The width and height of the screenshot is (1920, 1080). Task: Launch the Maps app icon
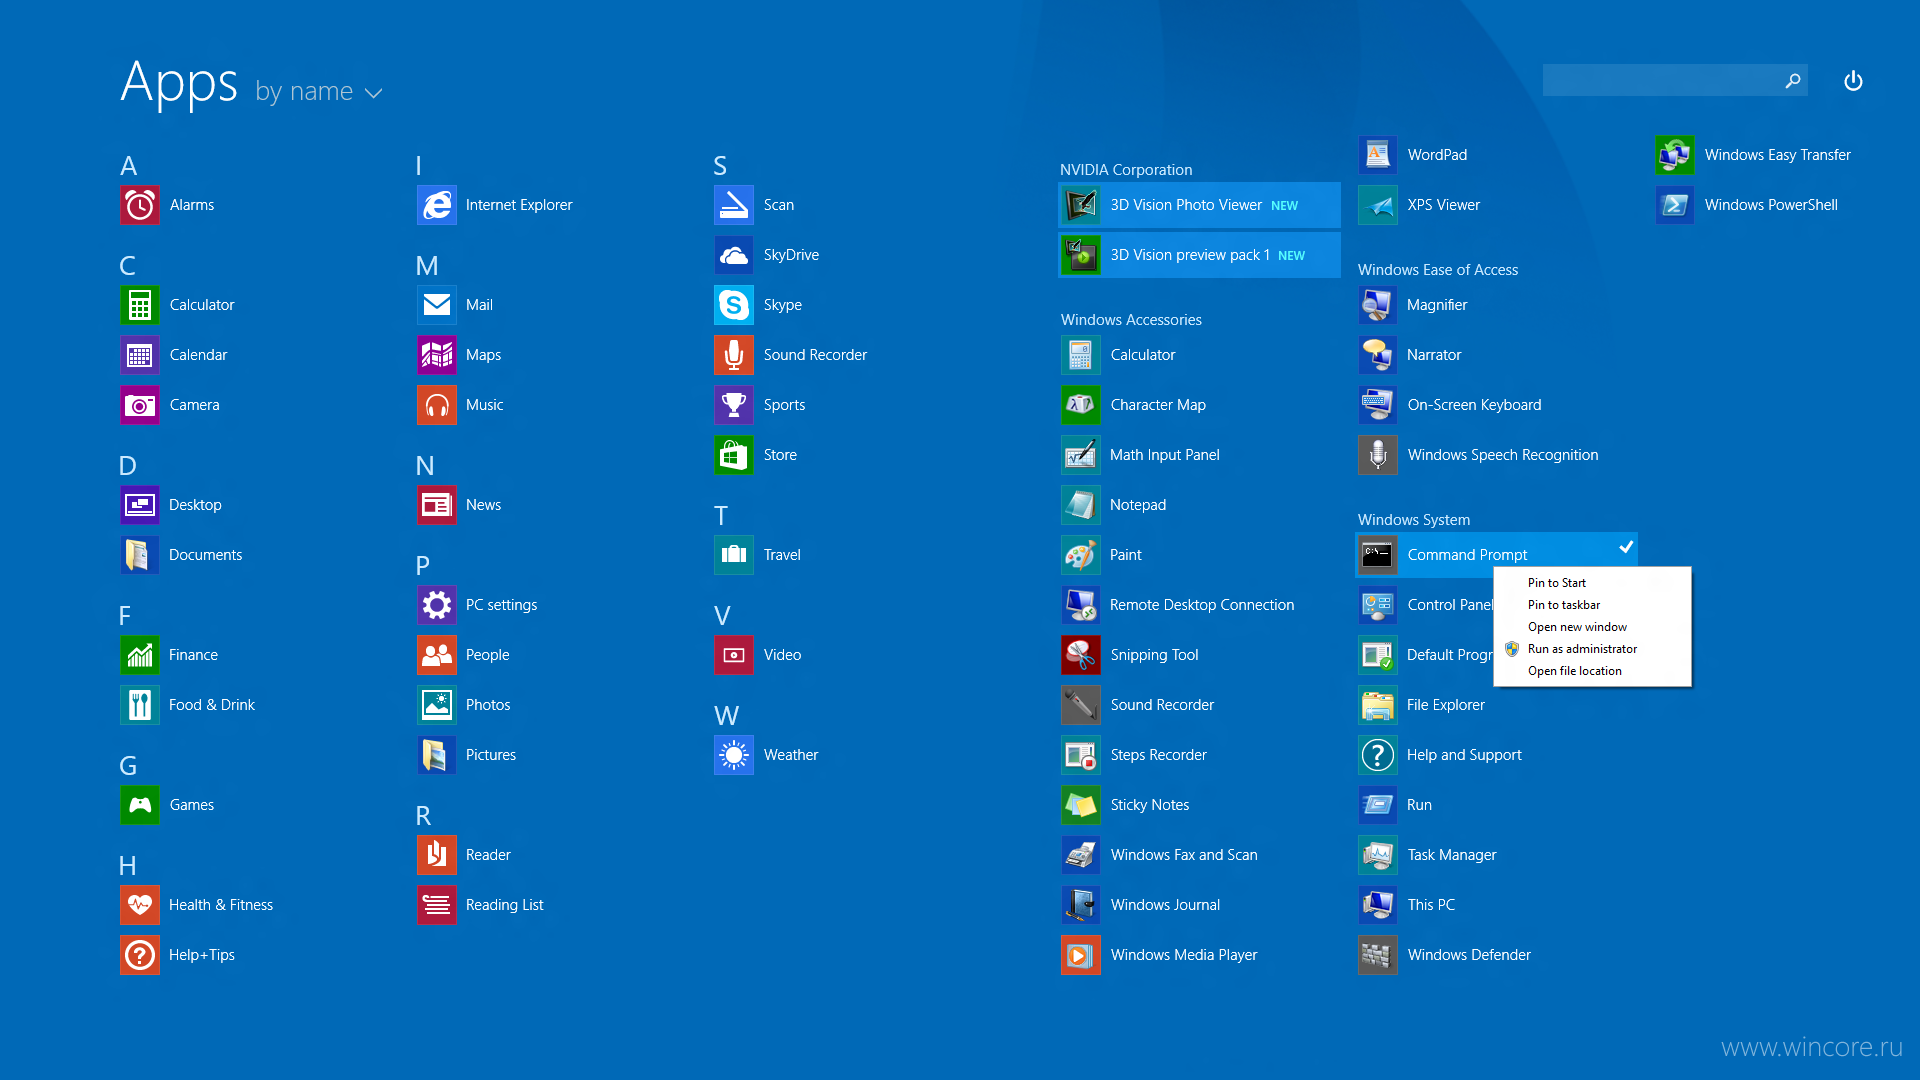(437, 355)
